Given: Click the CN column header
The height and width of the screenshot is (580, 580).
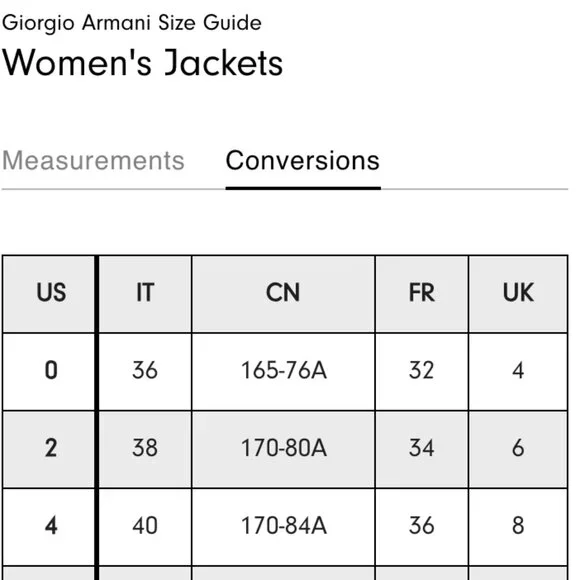Looking at the screenshot, I should point(283,294).
